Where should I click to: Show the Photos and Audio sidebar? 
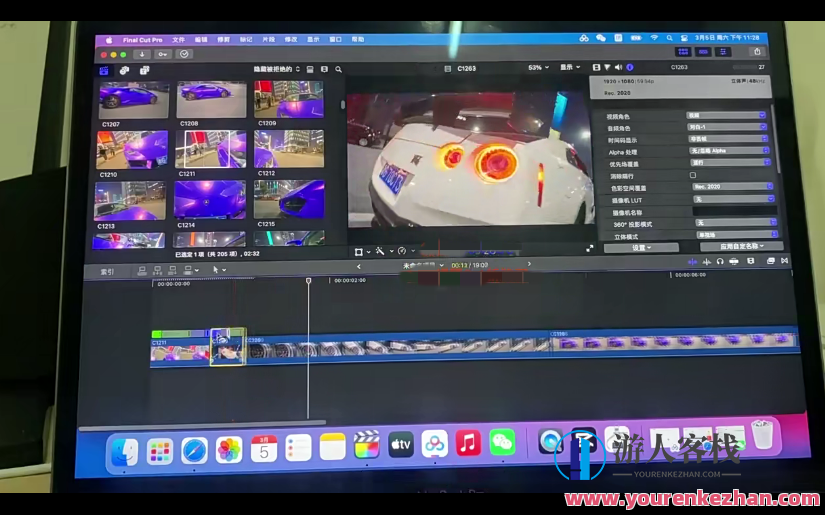pyautogui.click(x=124, y=70)
